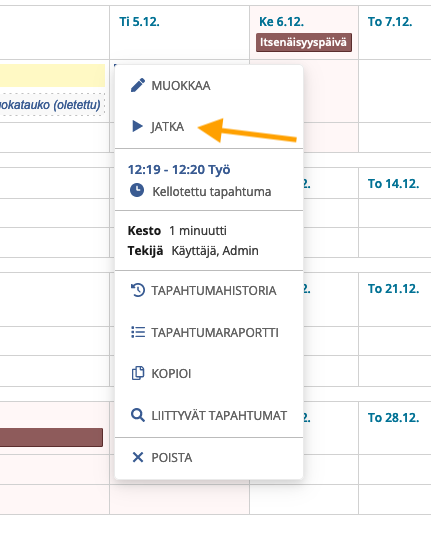The width and height of the screenshot is (431, 535).
Task: Open the To 14.12. date link
Action: click(393, 184)
